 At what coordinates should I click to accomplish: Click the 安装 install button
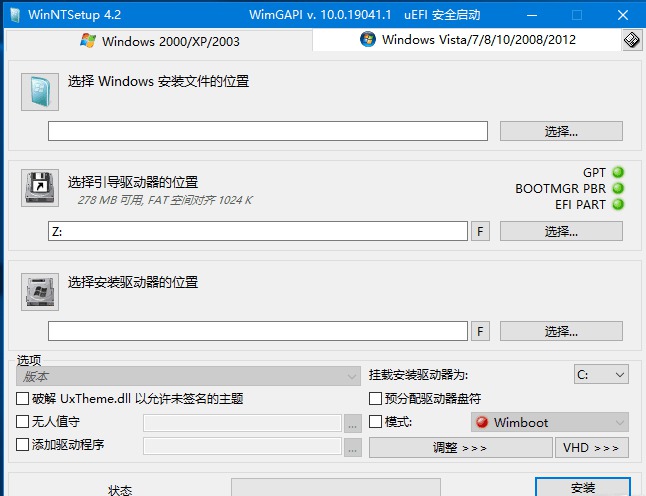point(583,487)
